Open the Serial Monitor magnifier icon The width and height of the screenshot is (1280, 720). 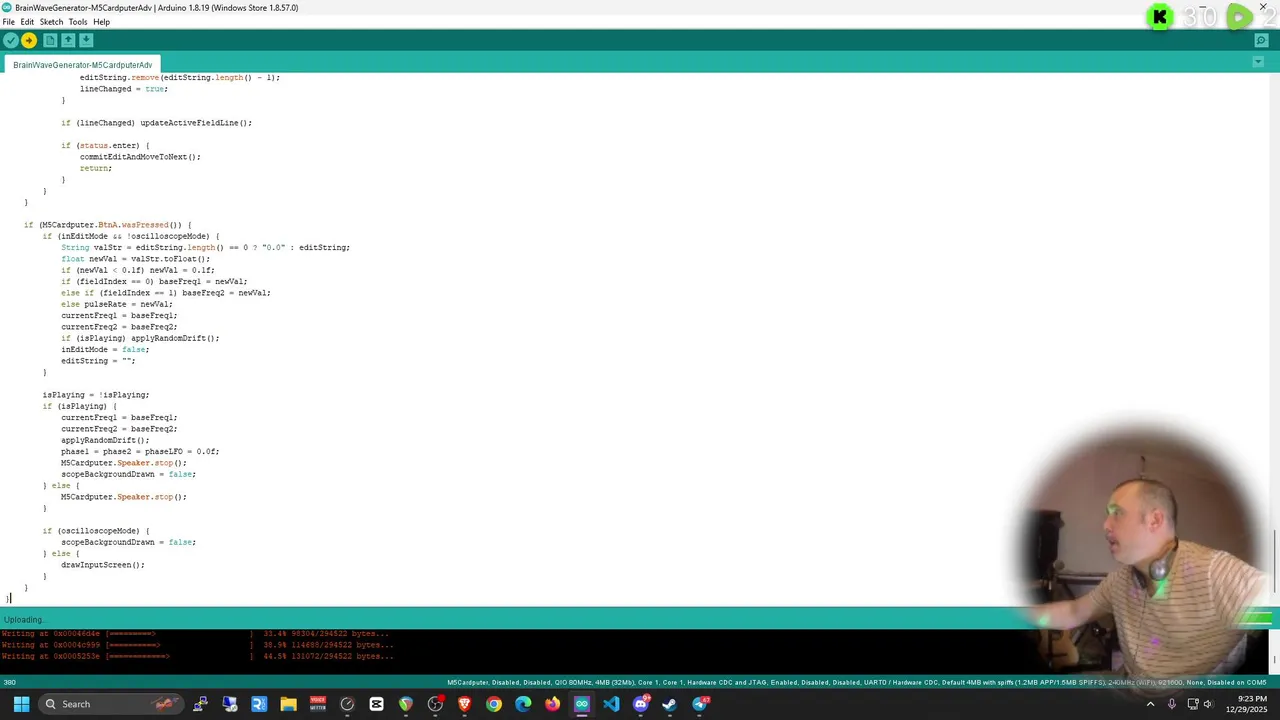(1262, 41)
